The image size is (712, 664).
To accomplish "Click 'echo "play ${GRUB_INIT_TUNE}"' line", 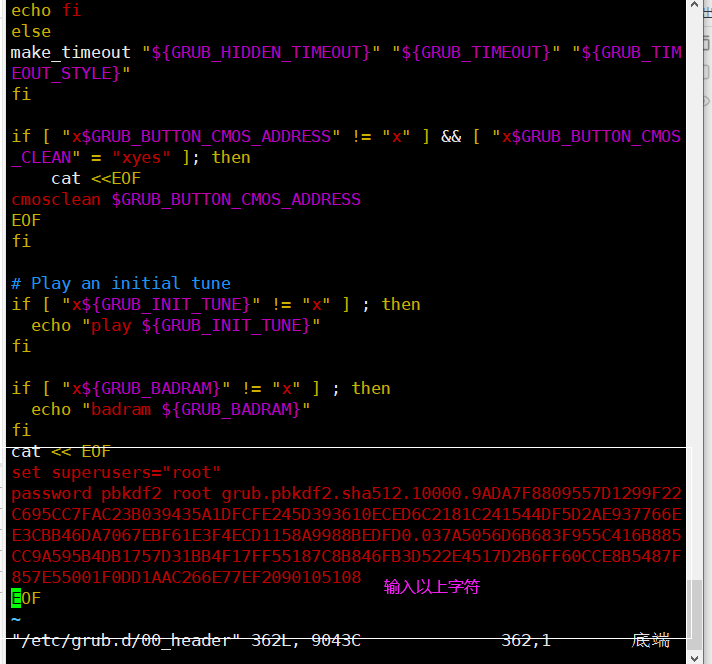I will click(x=175, y=326).
